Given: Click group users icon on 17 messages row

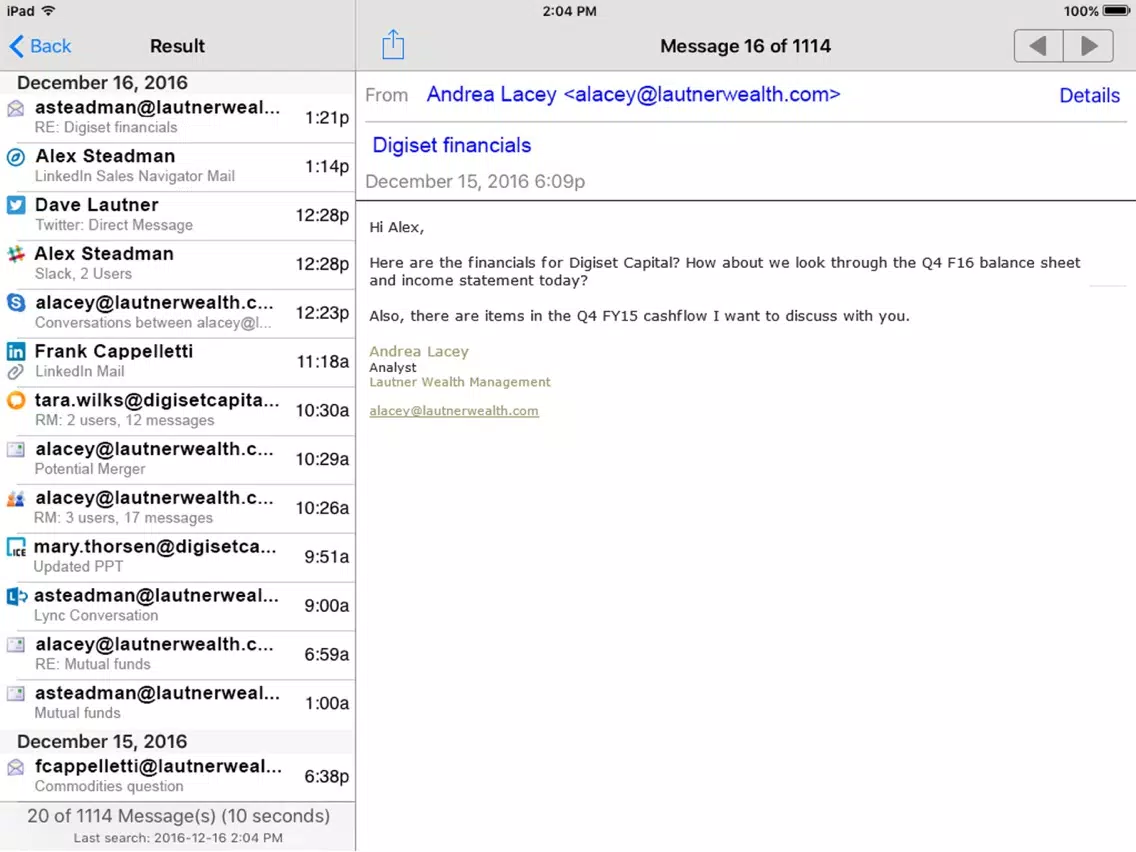Looking at the screenshot, I should [15, 498].
